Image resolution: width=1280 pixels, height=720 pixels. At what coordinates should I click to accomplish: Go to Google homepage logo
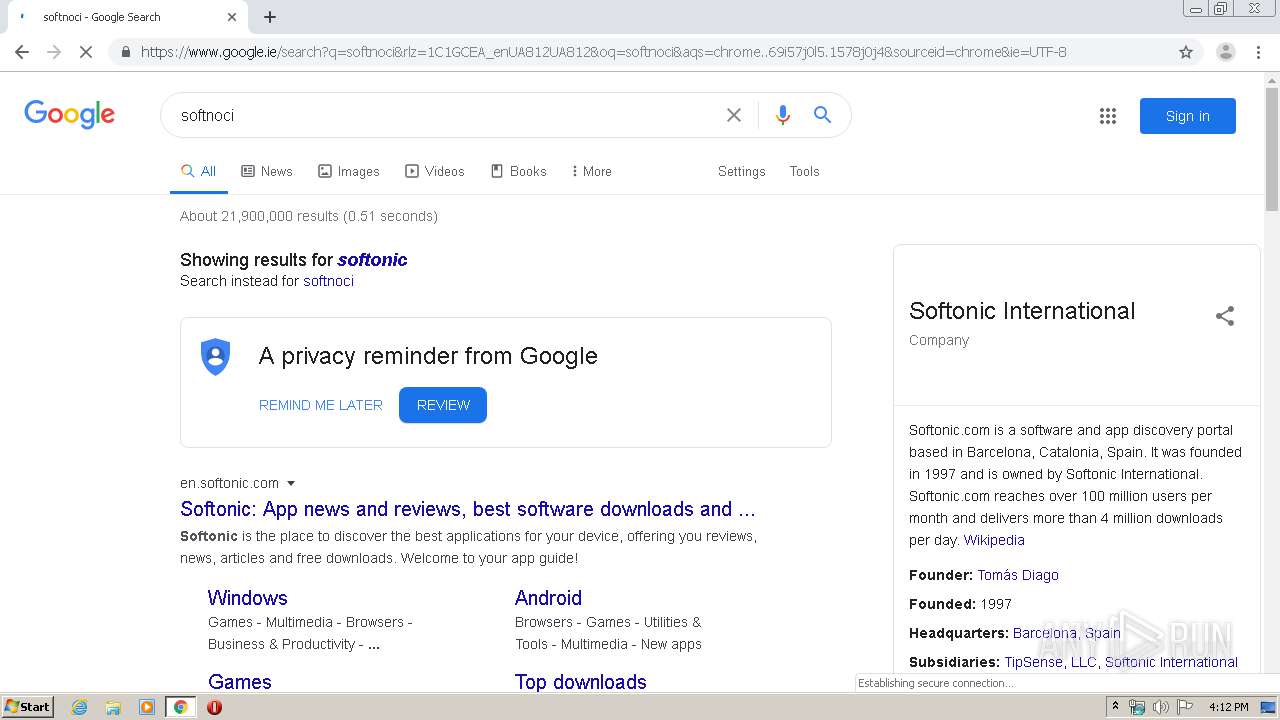click(70, 115)
